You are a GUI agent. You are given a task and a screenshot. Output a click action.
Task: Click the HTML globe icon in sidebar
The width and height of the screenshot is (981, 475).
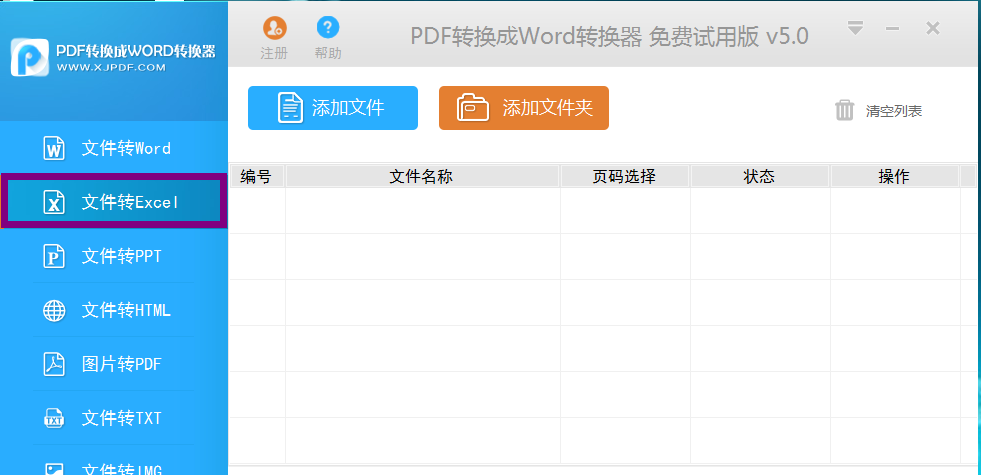(54, 310)
